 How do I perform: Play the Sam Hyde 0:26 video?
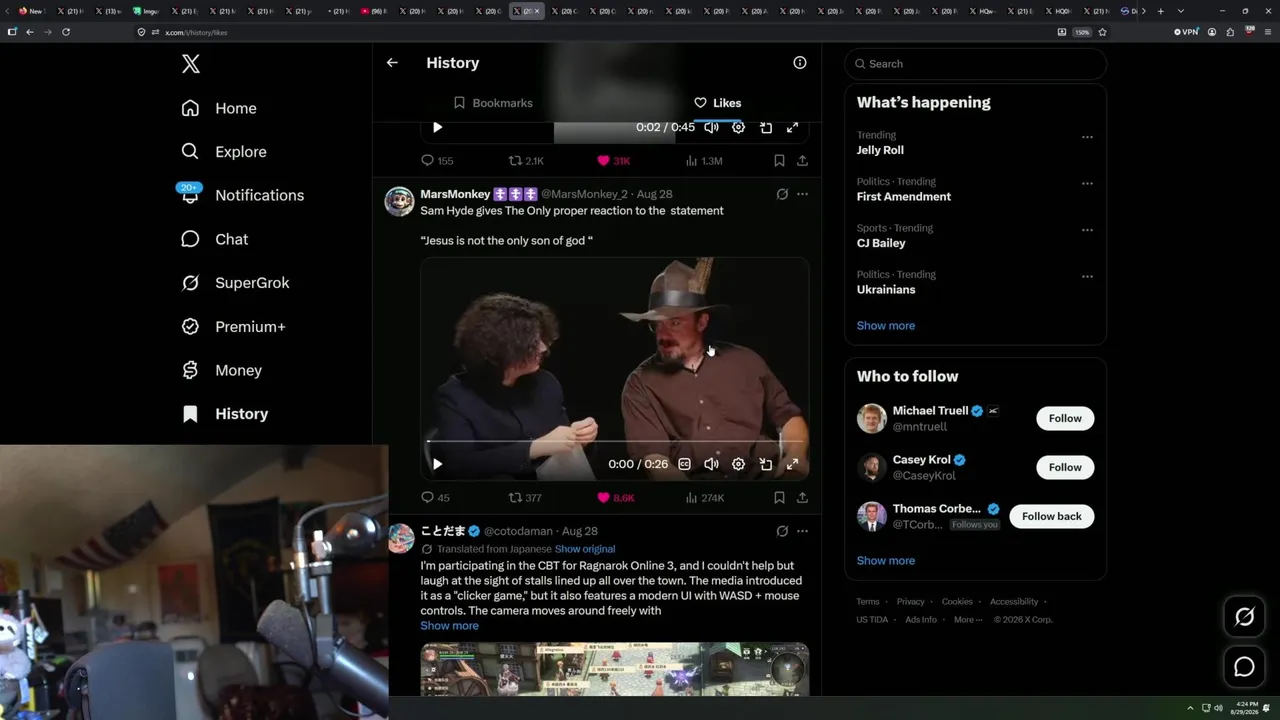point(437,464)
